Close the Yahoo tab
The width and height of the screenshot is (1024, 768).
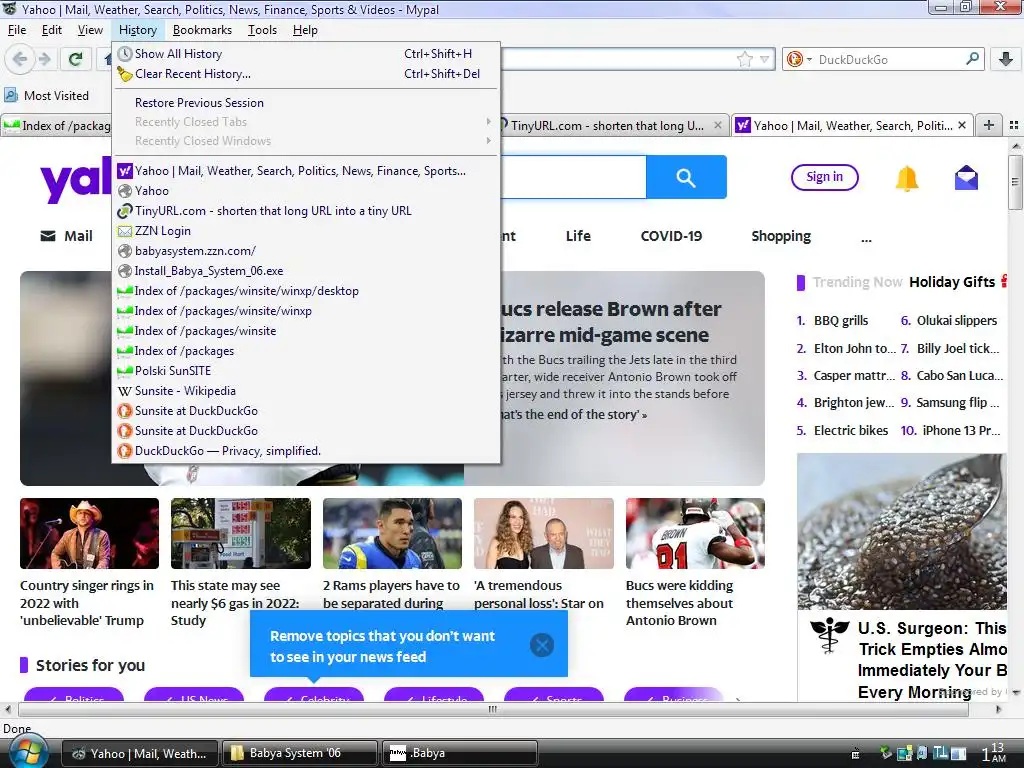click(x=962, y=125)
